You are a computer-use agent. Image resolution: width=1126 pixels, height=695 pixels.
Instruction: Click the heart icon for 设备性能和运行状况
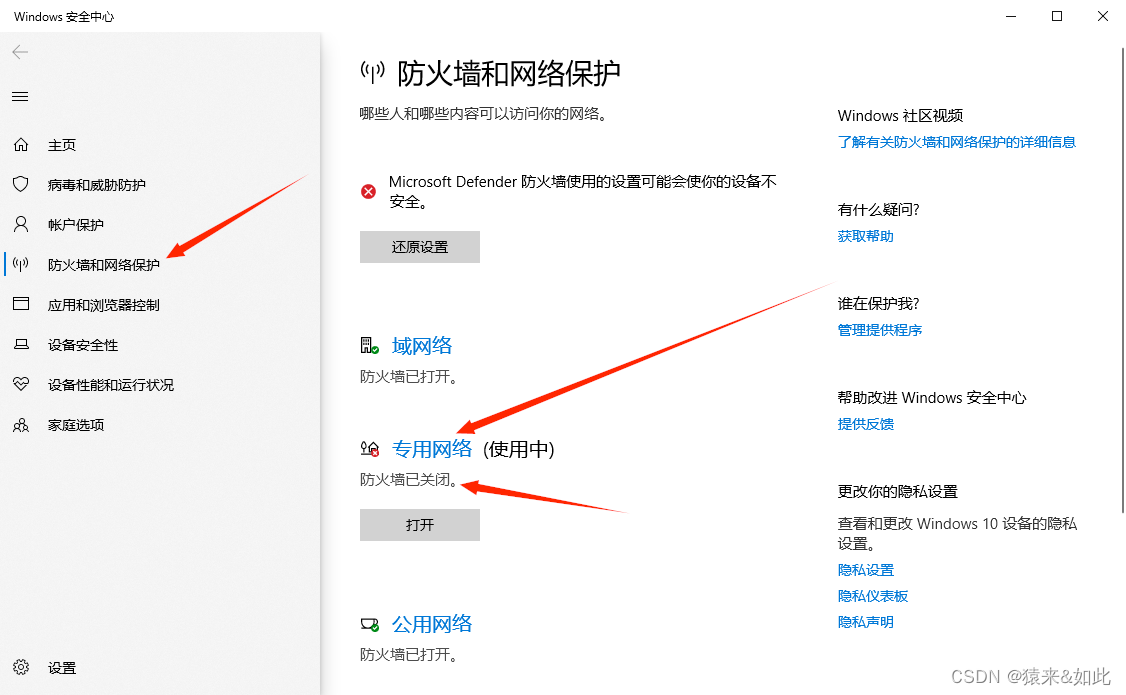click(x=21, y=384)
